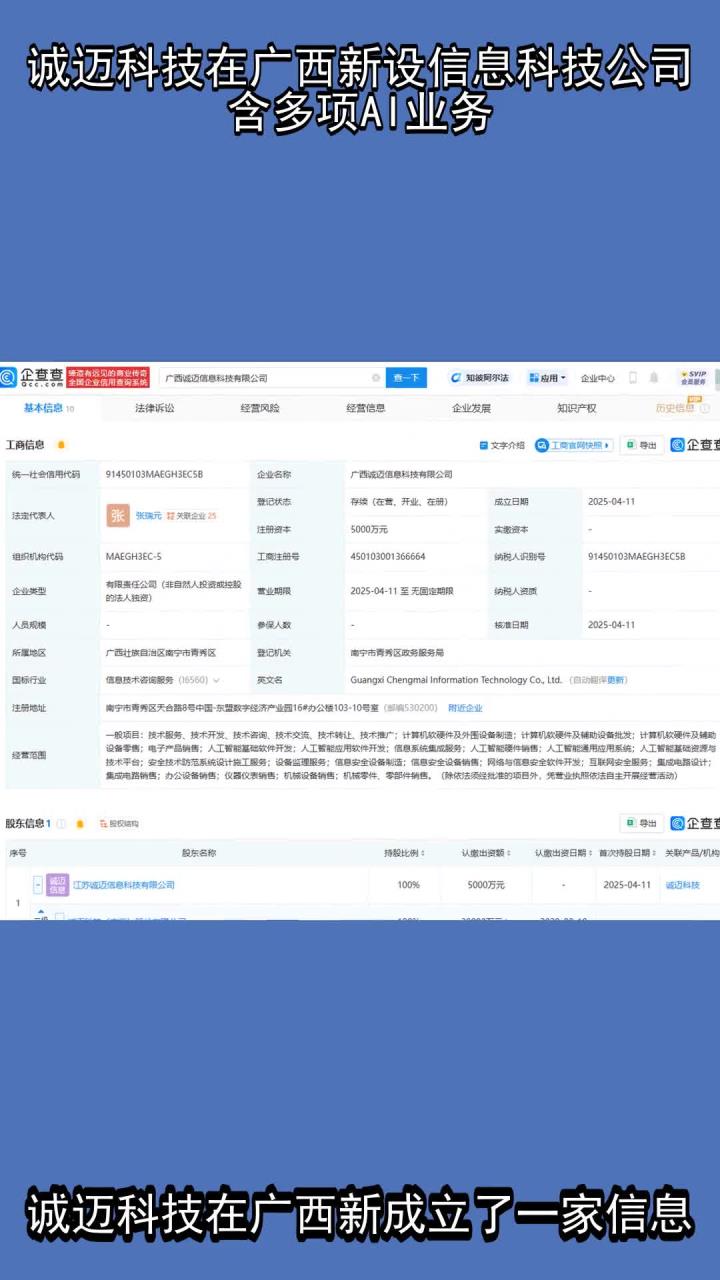The image size is (720, 1280).
Task: Switch to 法律诉讼 tab
Action: pyautogui.click(x=155, y=408)
